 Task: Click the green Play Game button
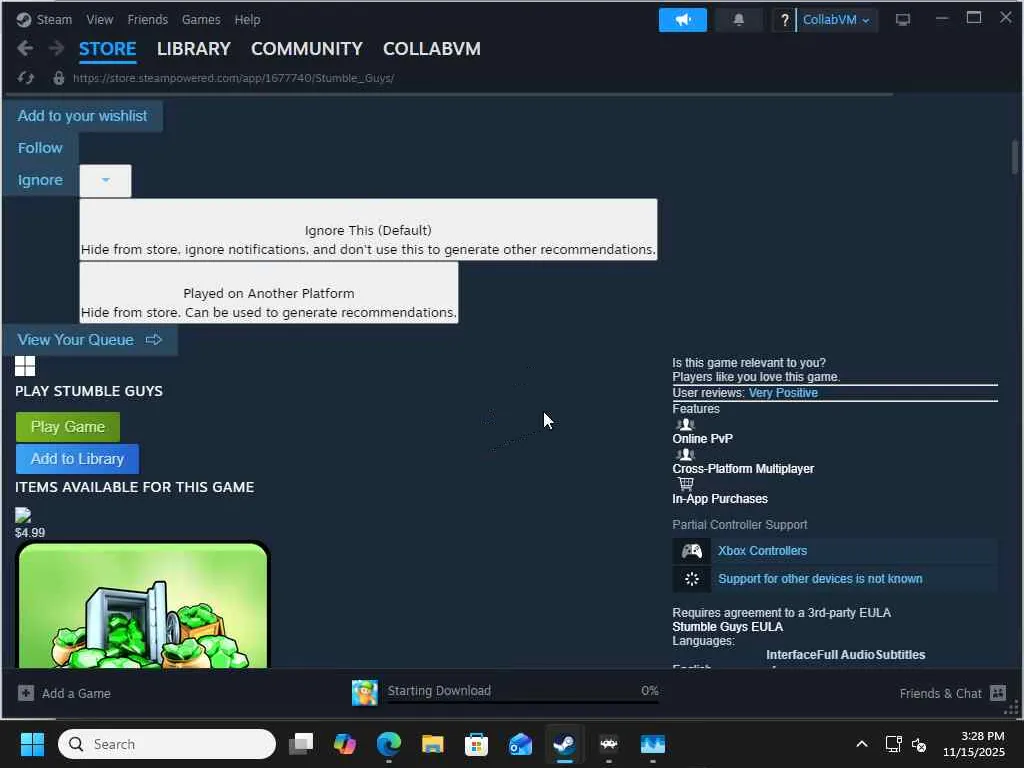68,427
